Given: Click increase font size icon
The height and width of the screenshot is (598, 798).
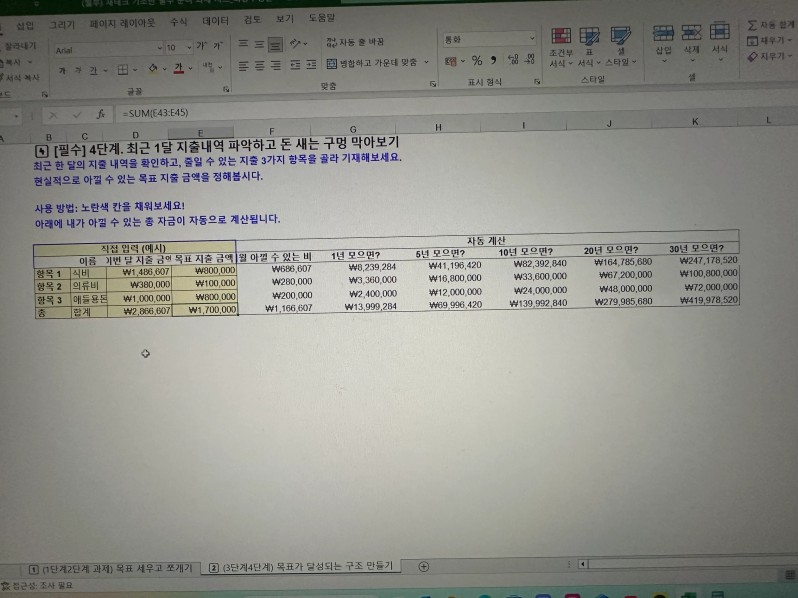Looking at the screenshot, I should [x=202, y=46].
